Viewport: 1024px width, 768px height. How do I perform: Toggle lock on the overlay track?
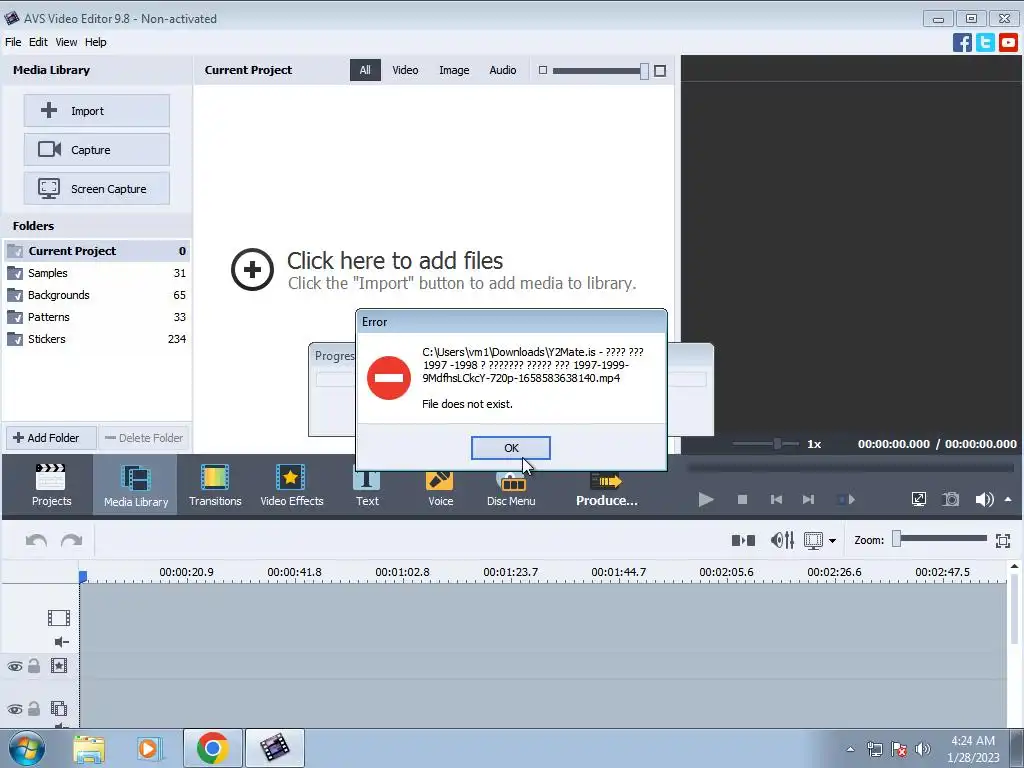coord(34,708)
